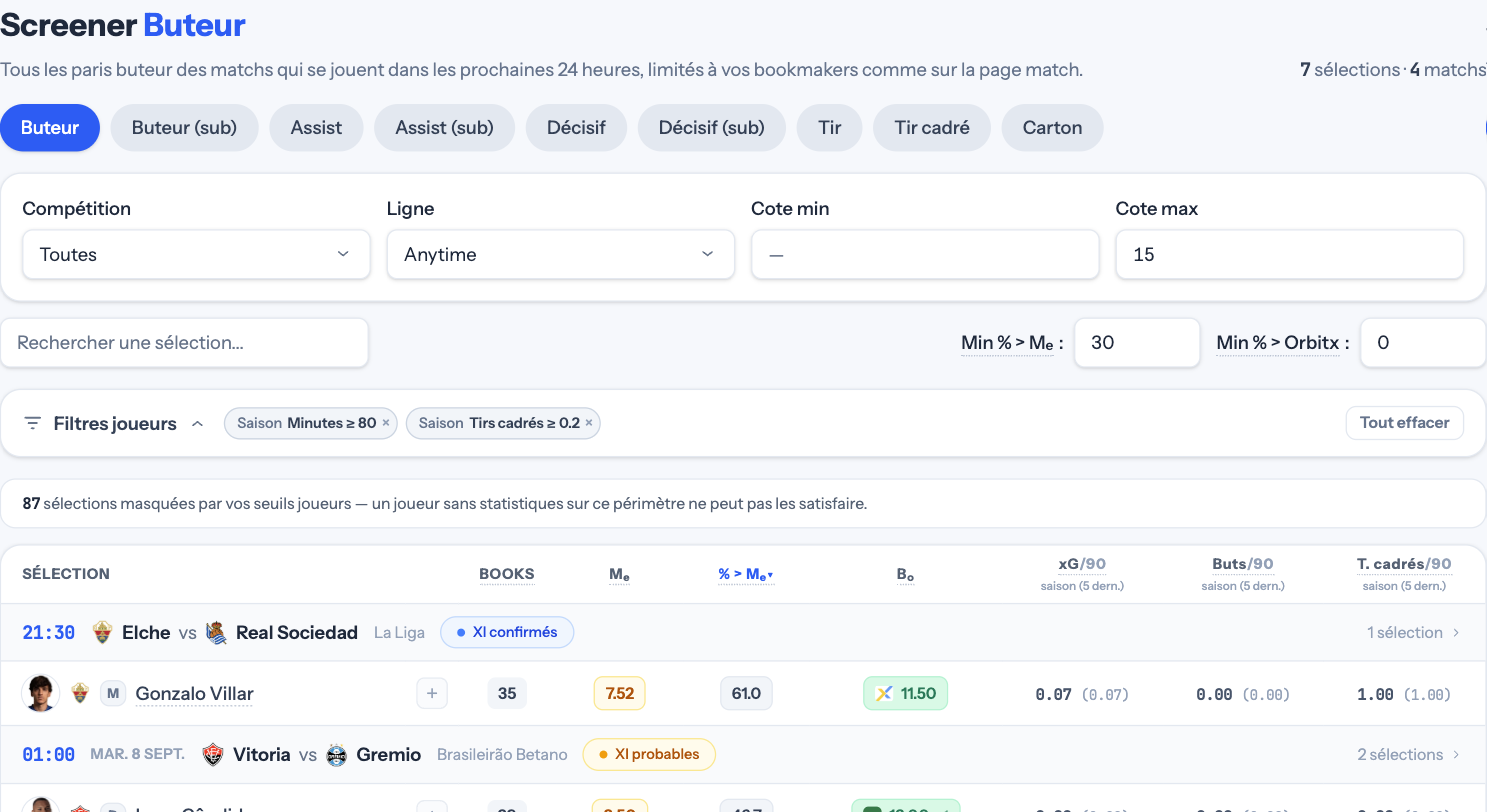This screenshot has height=812, width=1487.
Task: Sort by the BOOKS column header
Action: 507,574
